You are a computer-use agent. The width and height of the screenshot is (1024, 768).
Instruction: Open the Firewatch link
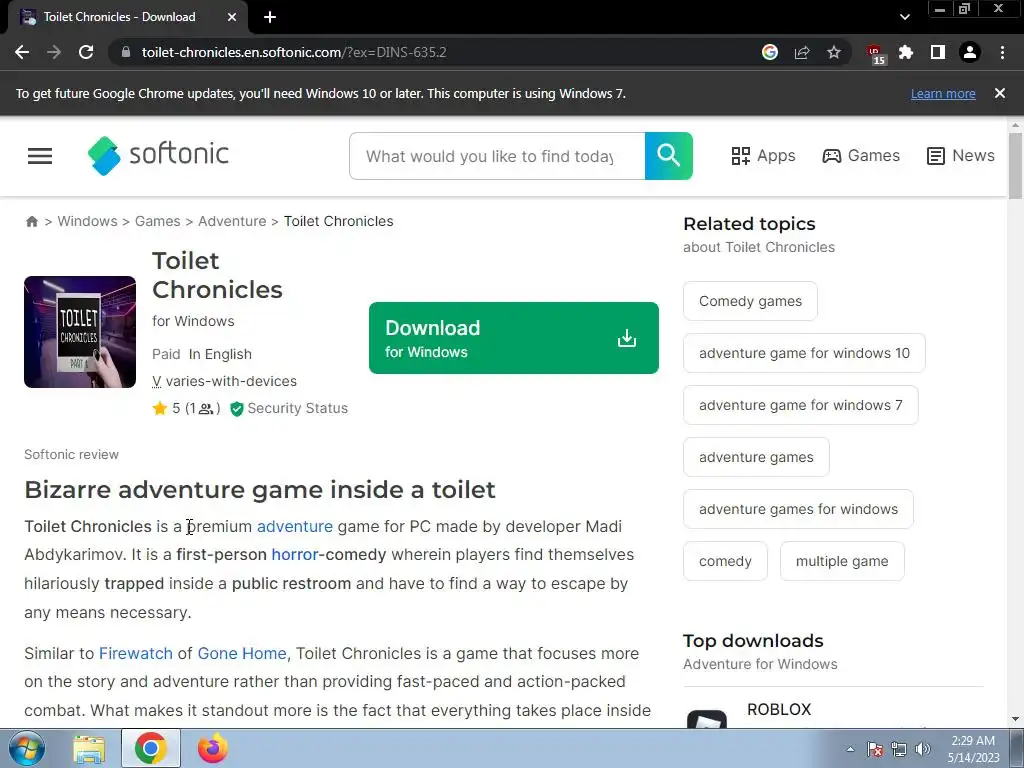point(136,653)
